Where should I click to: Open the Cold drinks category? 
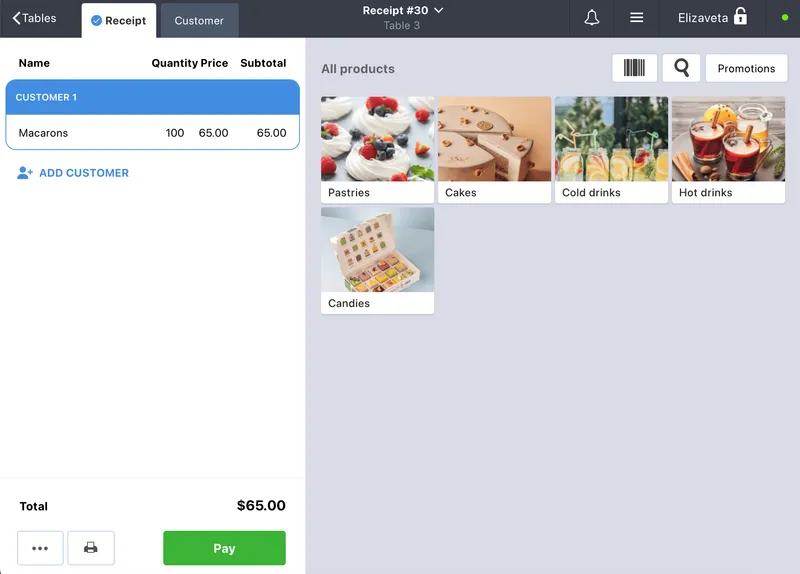[x=611, y=150]
